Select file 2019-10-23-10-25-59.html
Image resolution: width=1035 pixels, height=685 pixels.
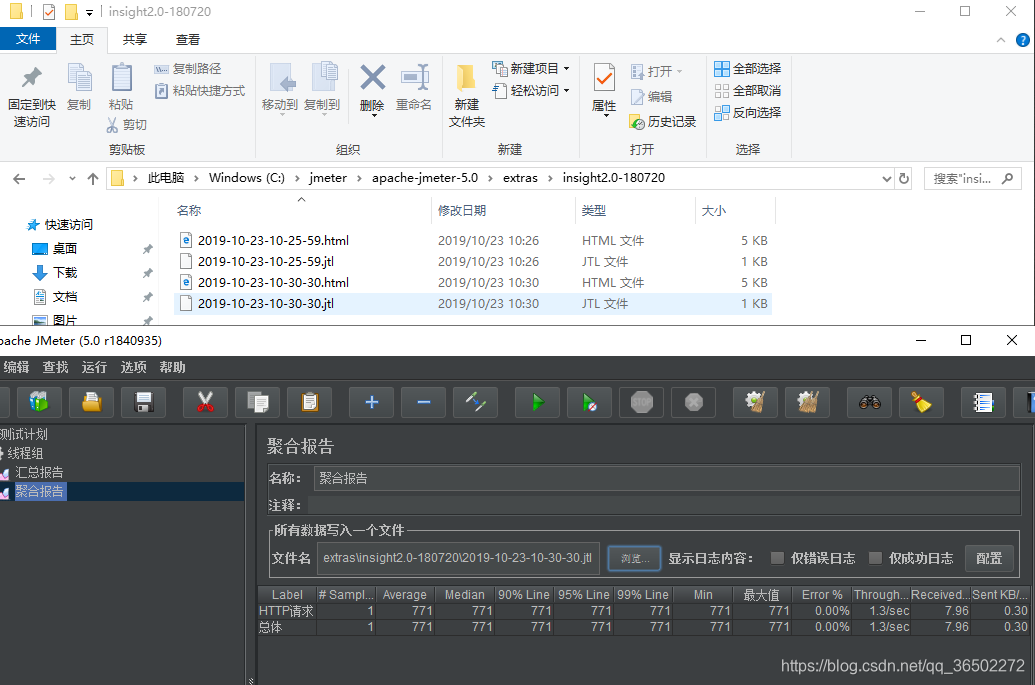(273, 241)
